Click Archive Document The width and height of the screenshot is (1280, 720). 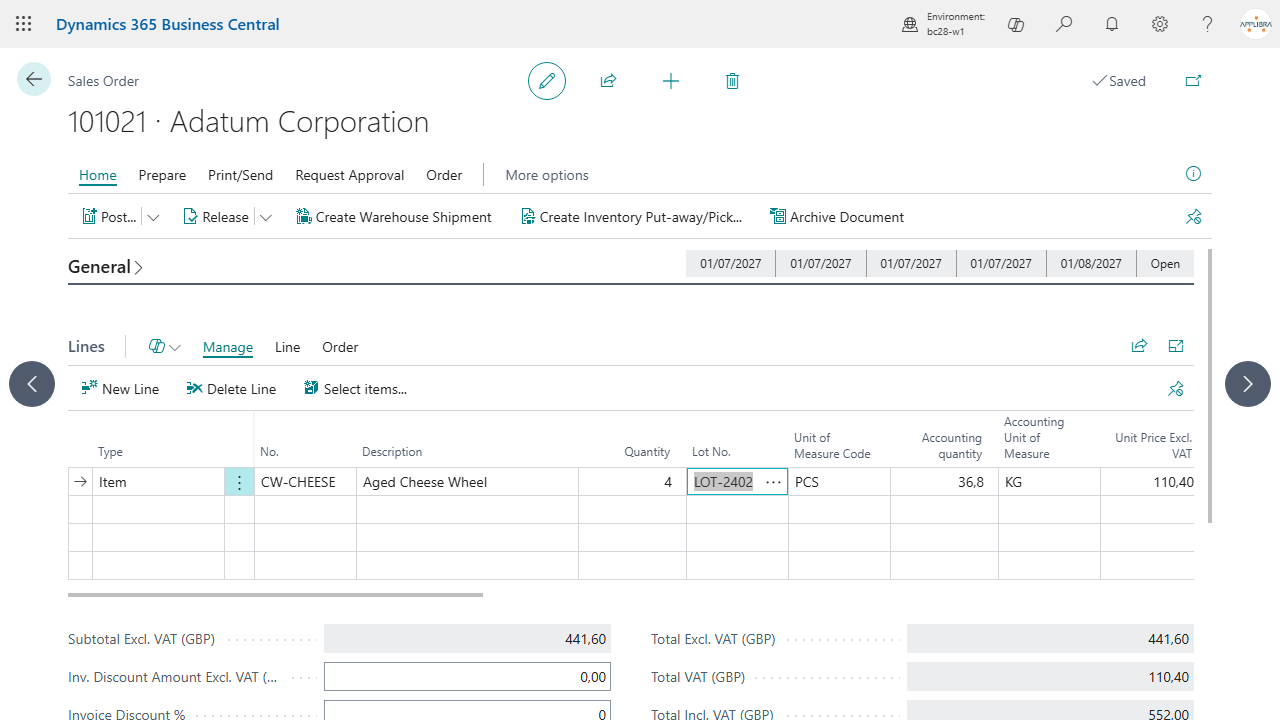point(837,217)
